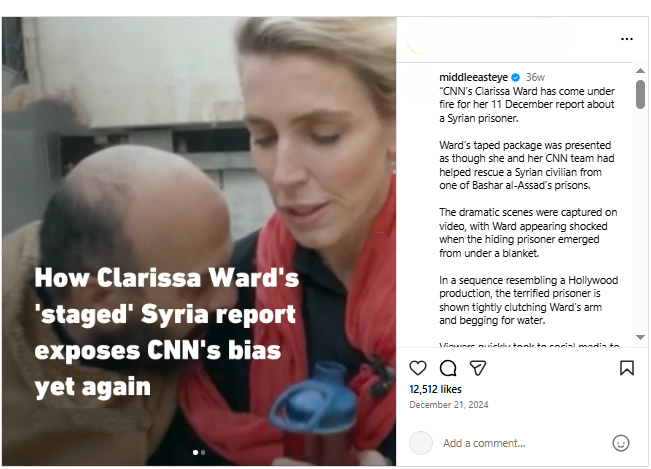Open the middleeasteye profile link

(473, 77)
